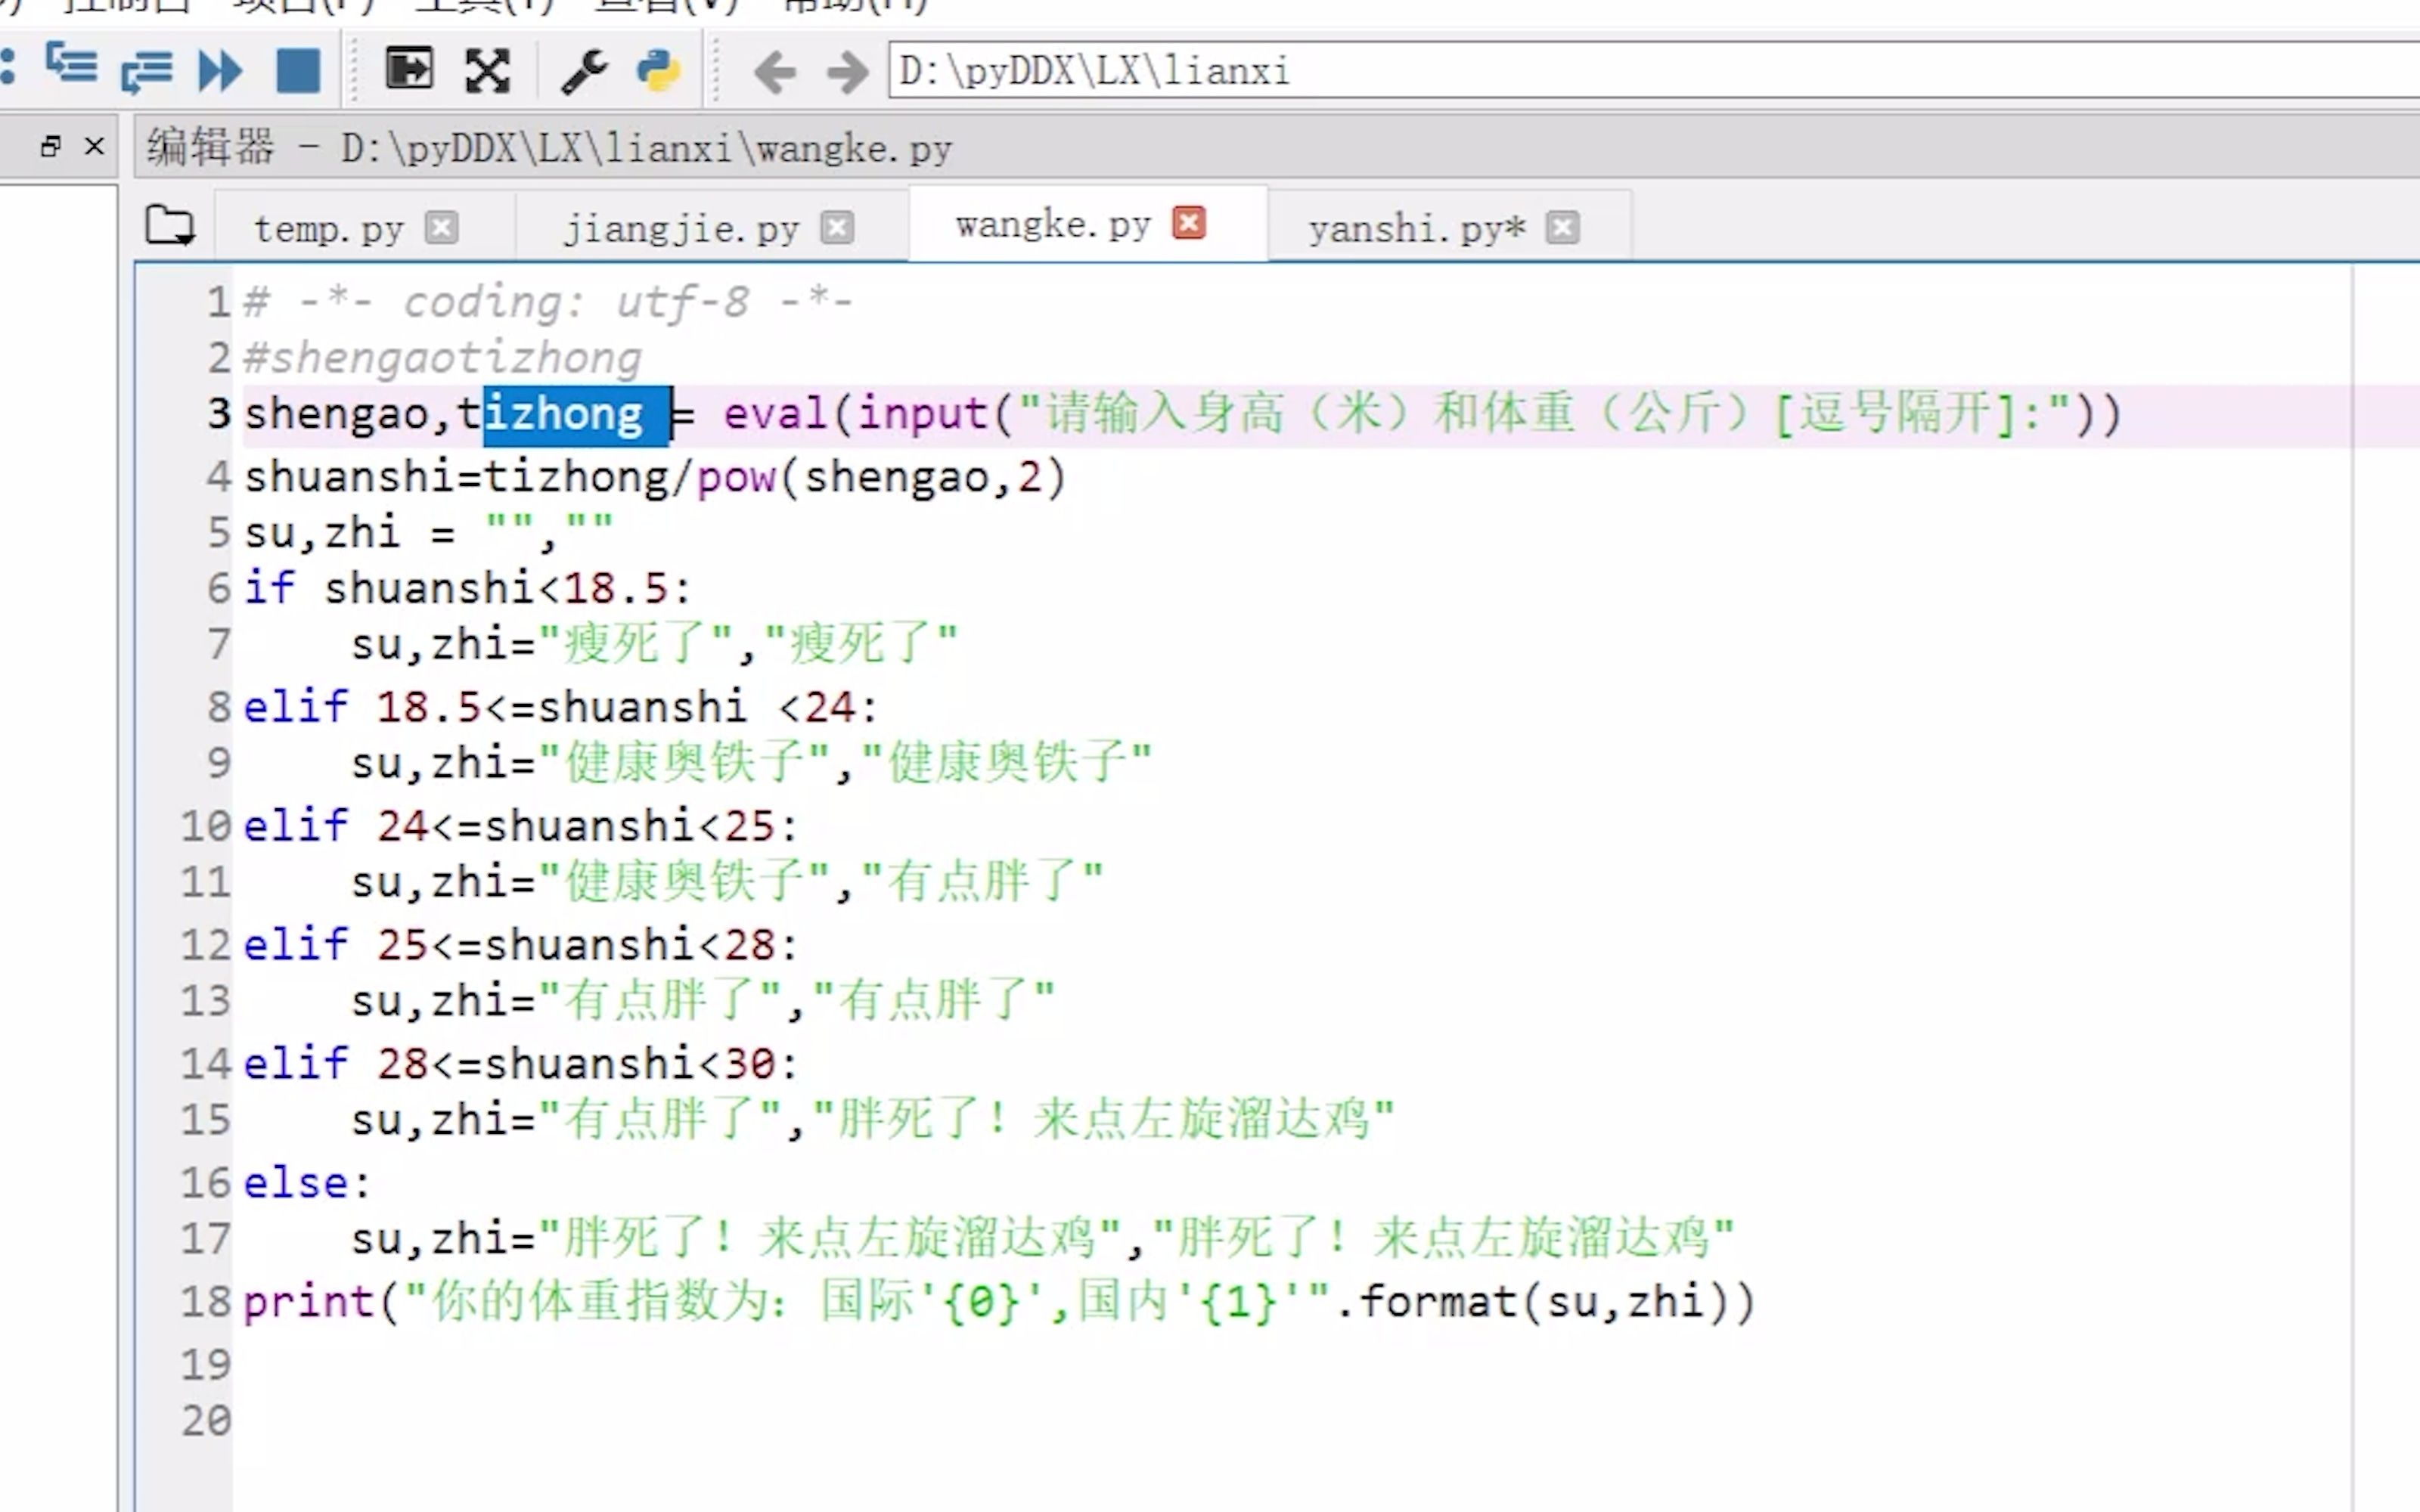Close the yanshi.py* tab
Screen dimensions: 2420x1512
click(1562, 227)
